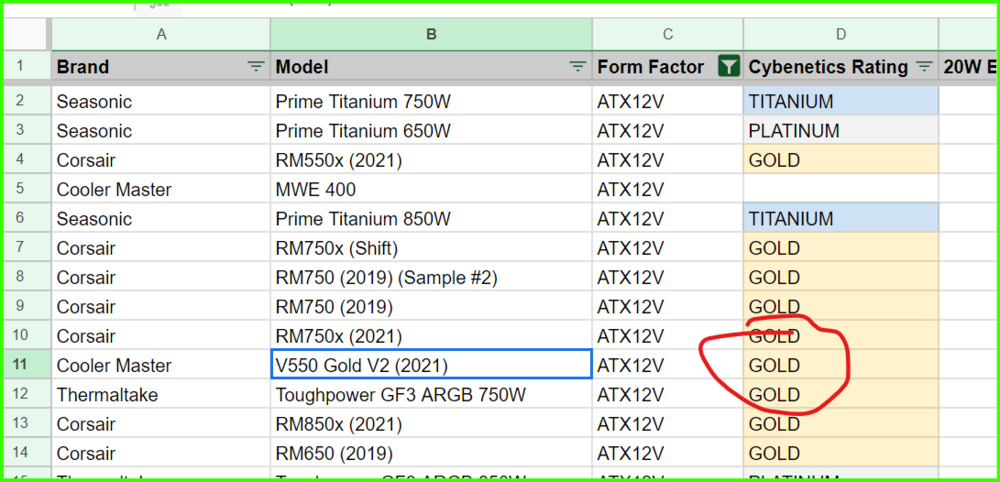Click the Brand header cell
The image size is (1000, 482).
161,66
